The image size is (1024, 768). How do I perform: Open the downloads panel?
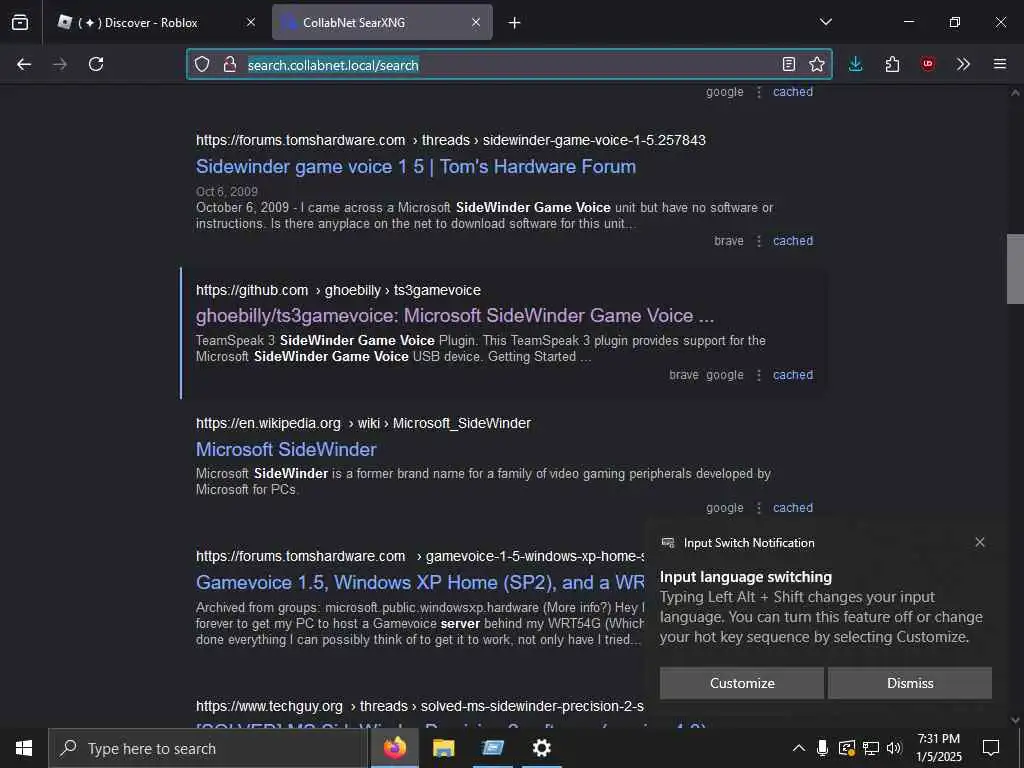click(856, 64)
